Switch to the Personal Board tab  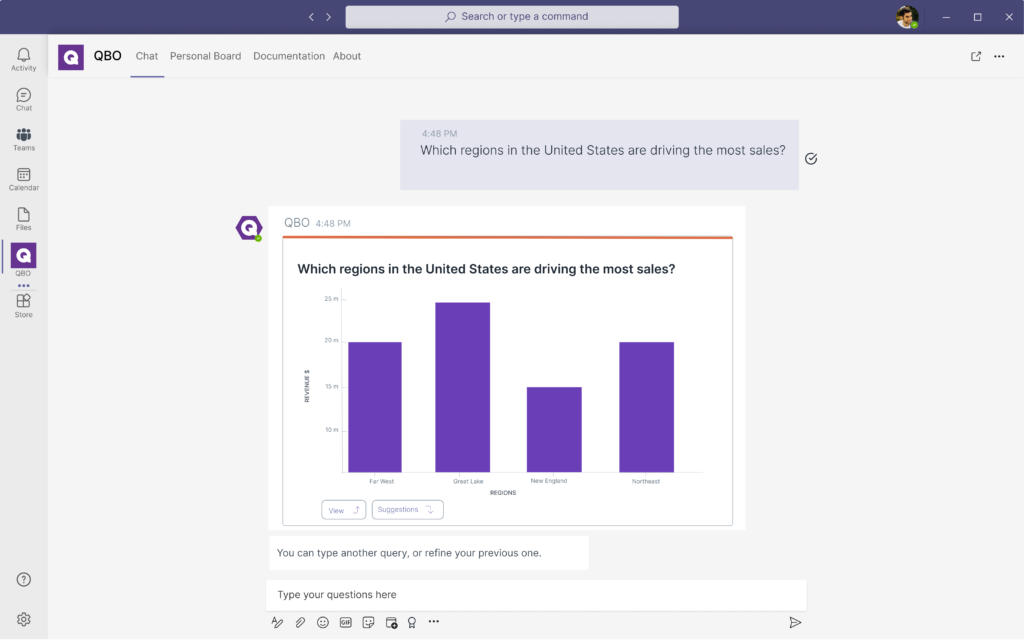(205, 56)
